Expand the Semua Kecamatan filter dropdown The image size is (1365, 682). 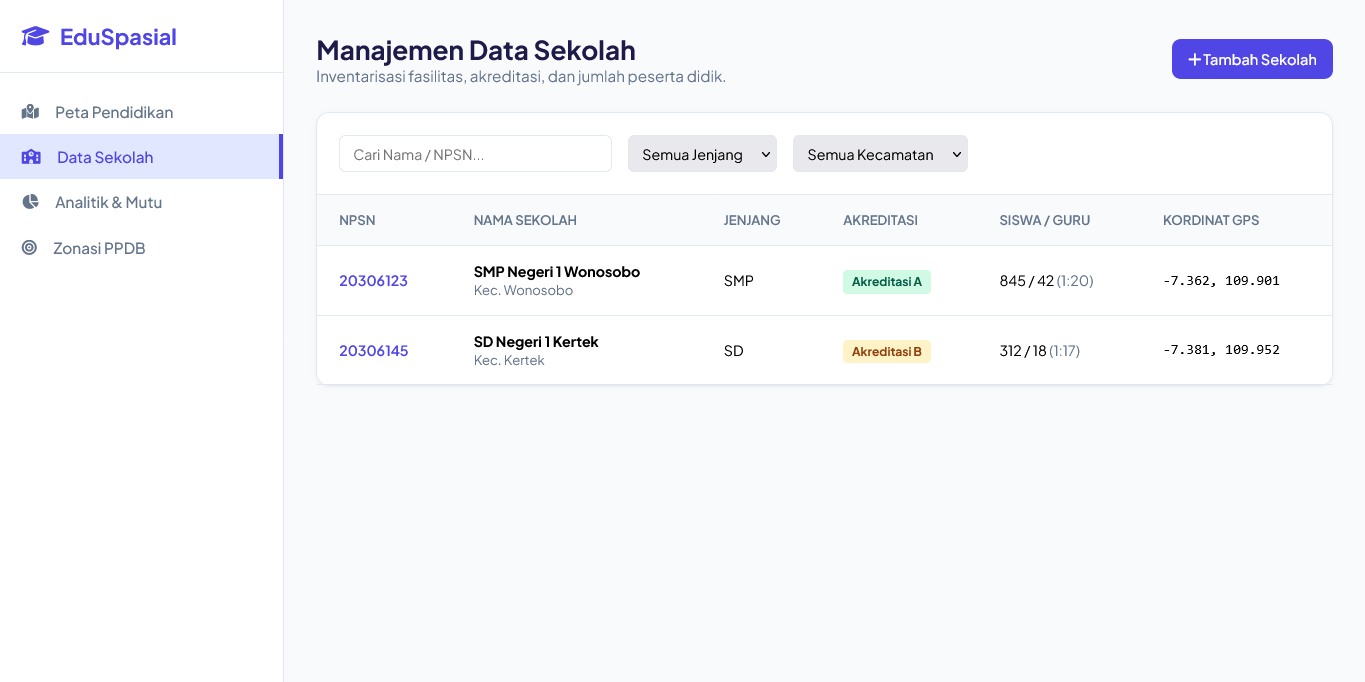[880, 154]
